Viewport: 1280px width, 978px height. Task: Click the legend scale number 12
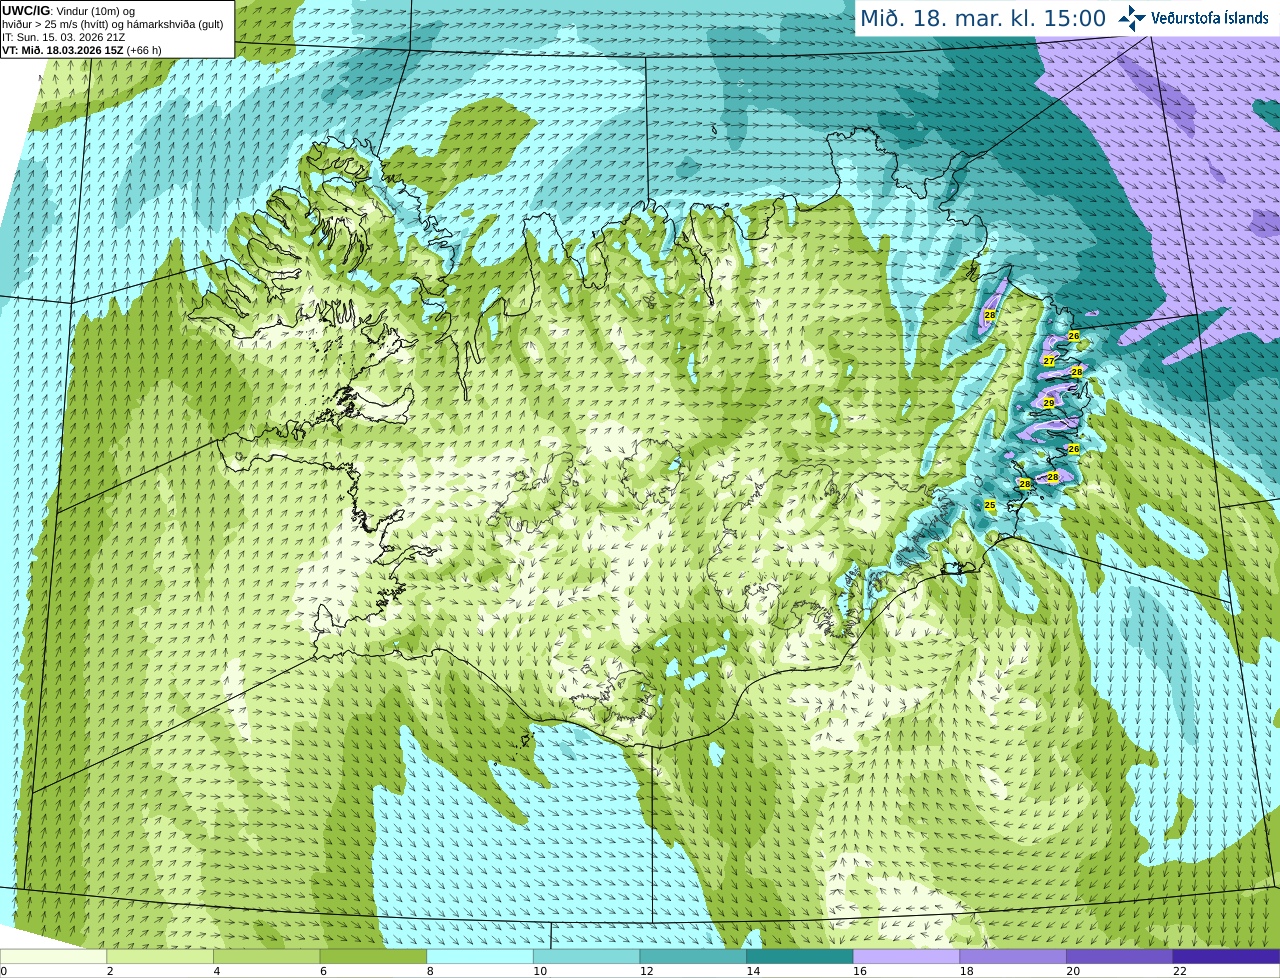pyautogui.click(x=647, y=971)
